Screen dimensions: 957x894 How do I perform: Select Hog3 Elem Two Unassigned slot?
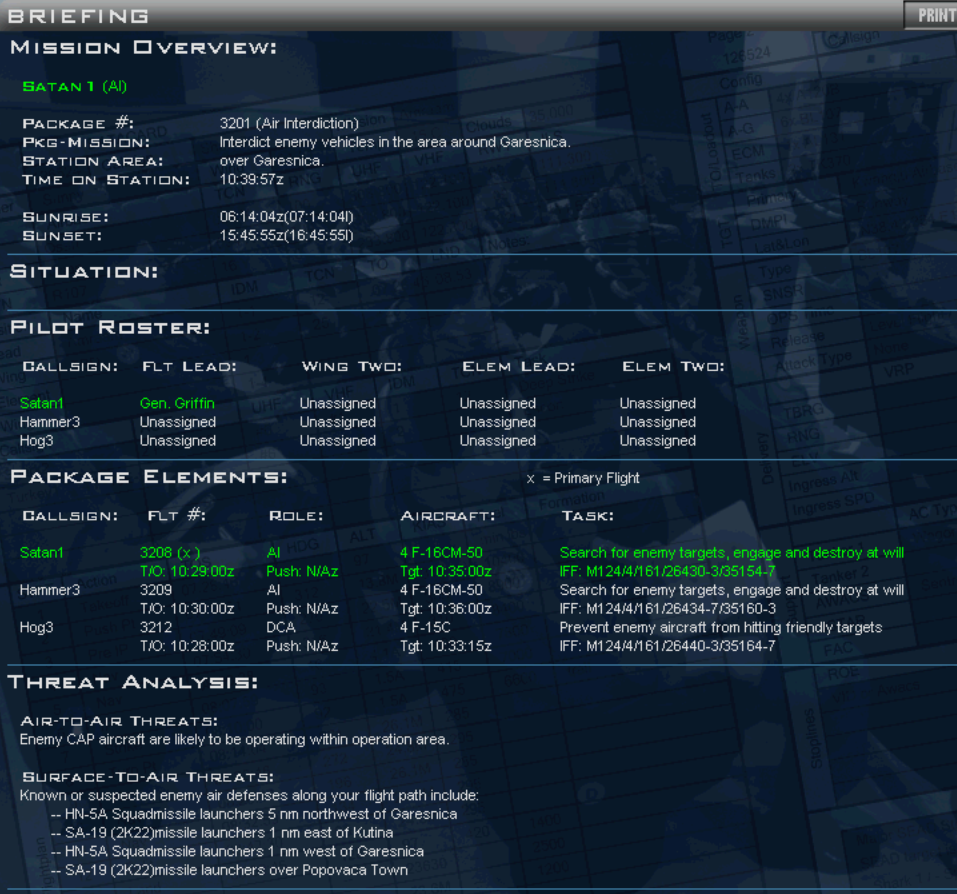pos(657,440)
